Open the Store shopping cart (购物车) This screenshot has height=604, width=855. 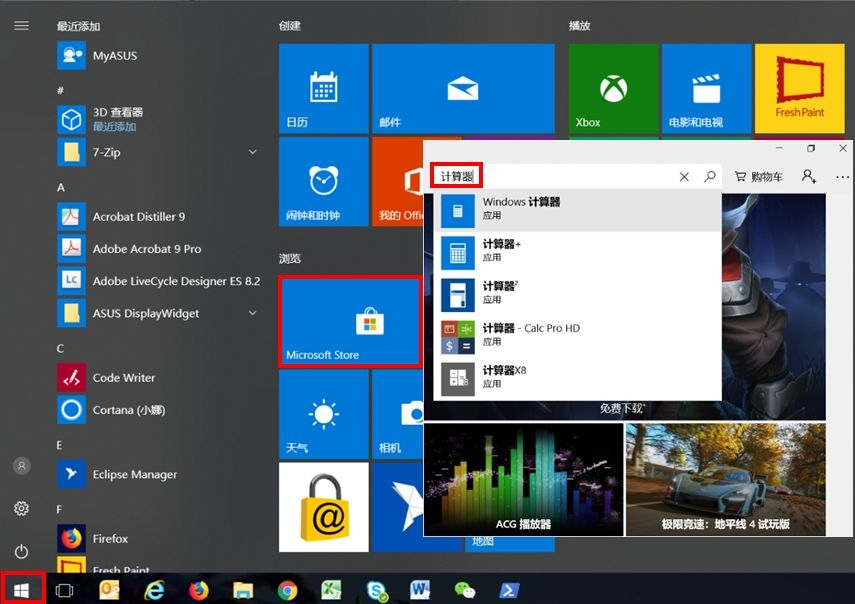point(758,177)
